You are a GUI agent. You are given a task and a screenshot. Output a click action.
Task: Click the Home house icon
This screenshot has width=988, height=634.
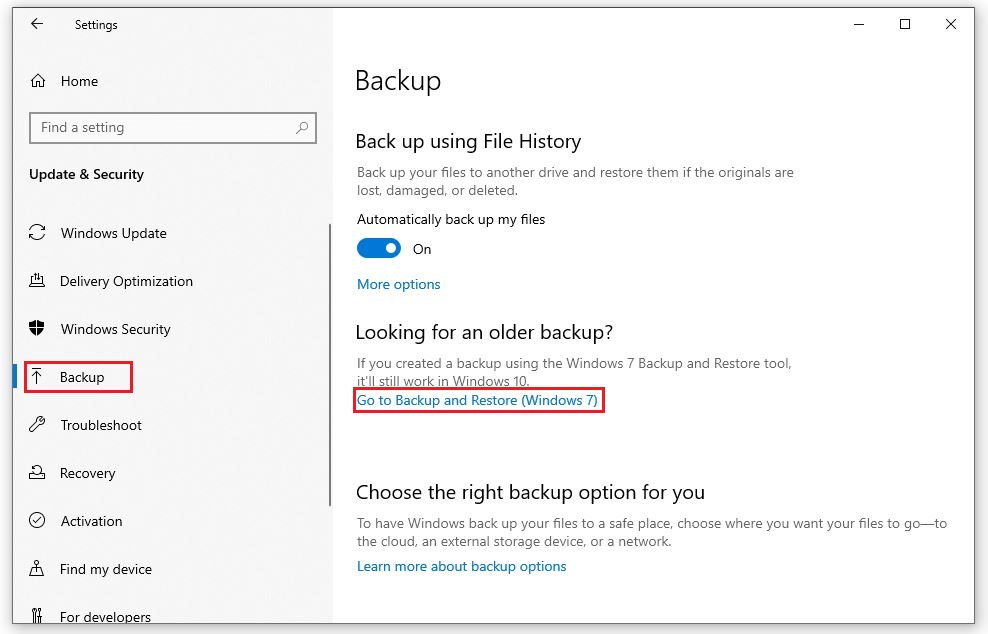tap(38, 81)
